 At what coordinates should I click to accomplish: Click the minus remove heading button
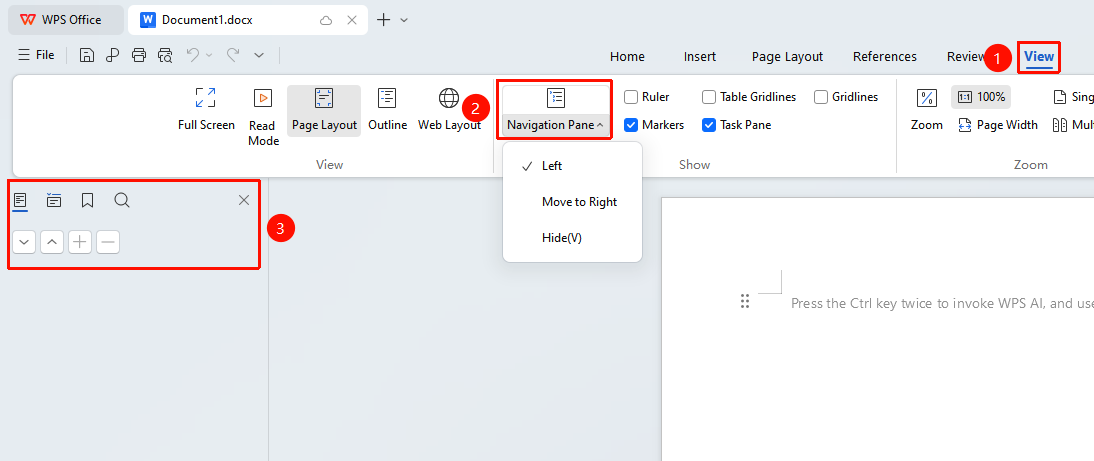[107, 242]
